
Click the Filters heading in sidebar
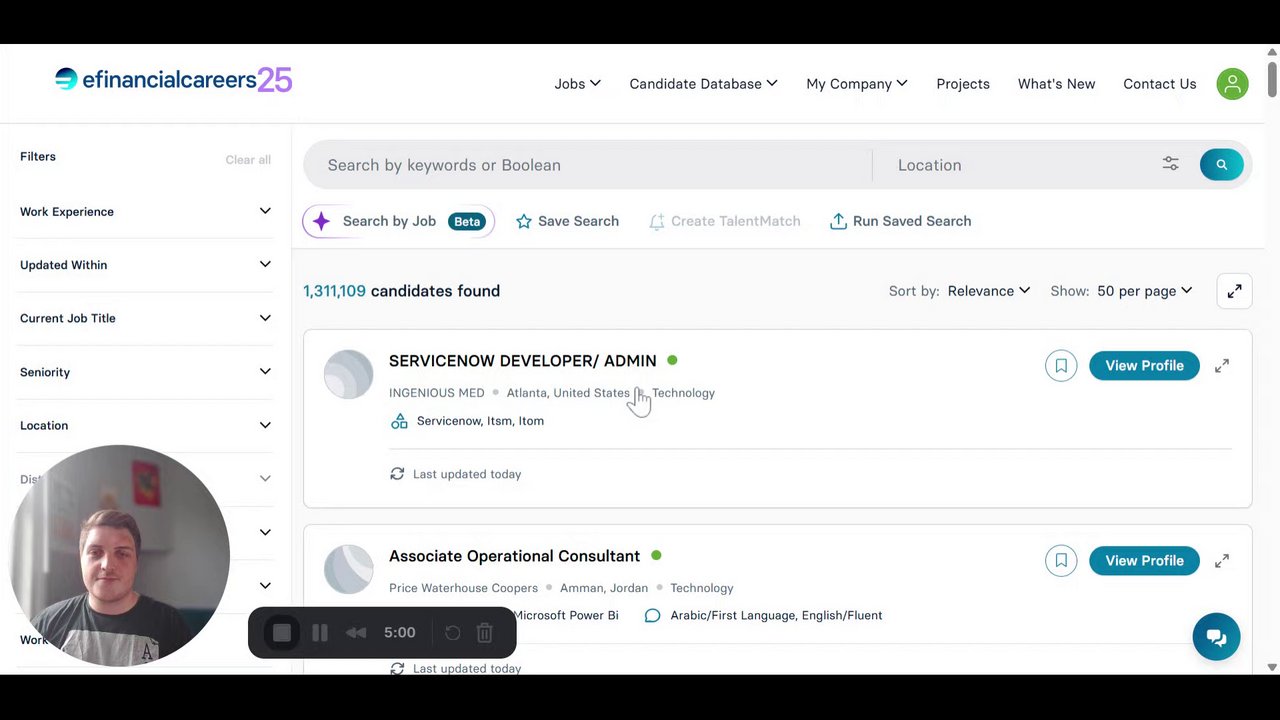point(38,157)
